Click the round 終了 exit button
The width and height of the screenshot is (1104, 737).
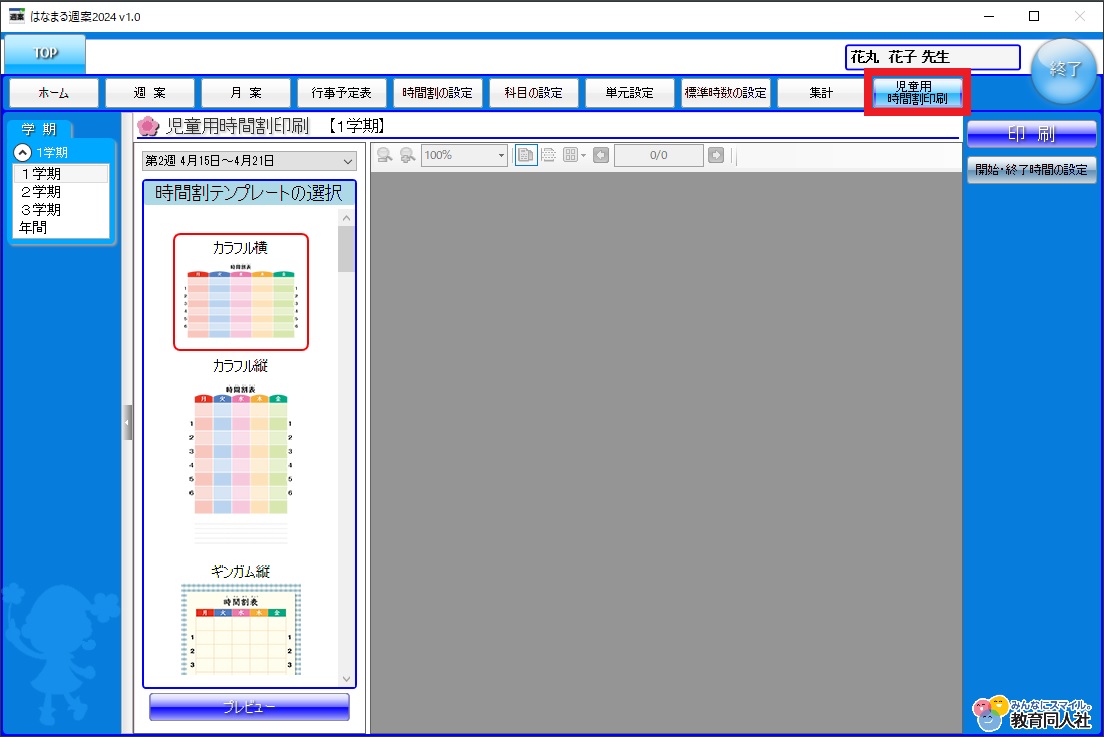(1064, 69)
